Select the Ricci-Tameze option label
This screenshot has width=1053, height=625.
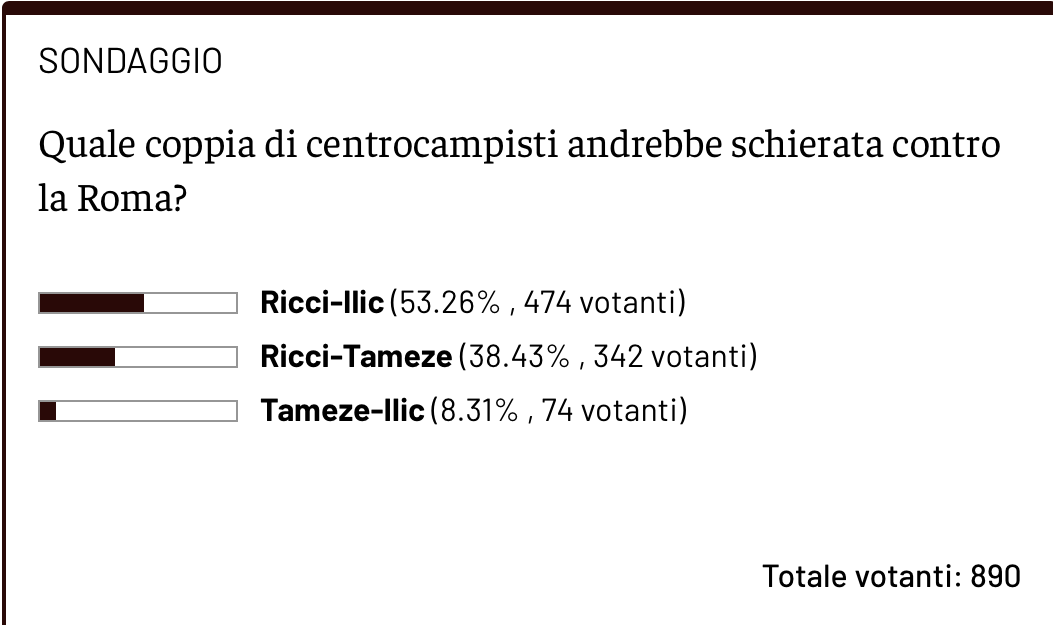[356, 357]
